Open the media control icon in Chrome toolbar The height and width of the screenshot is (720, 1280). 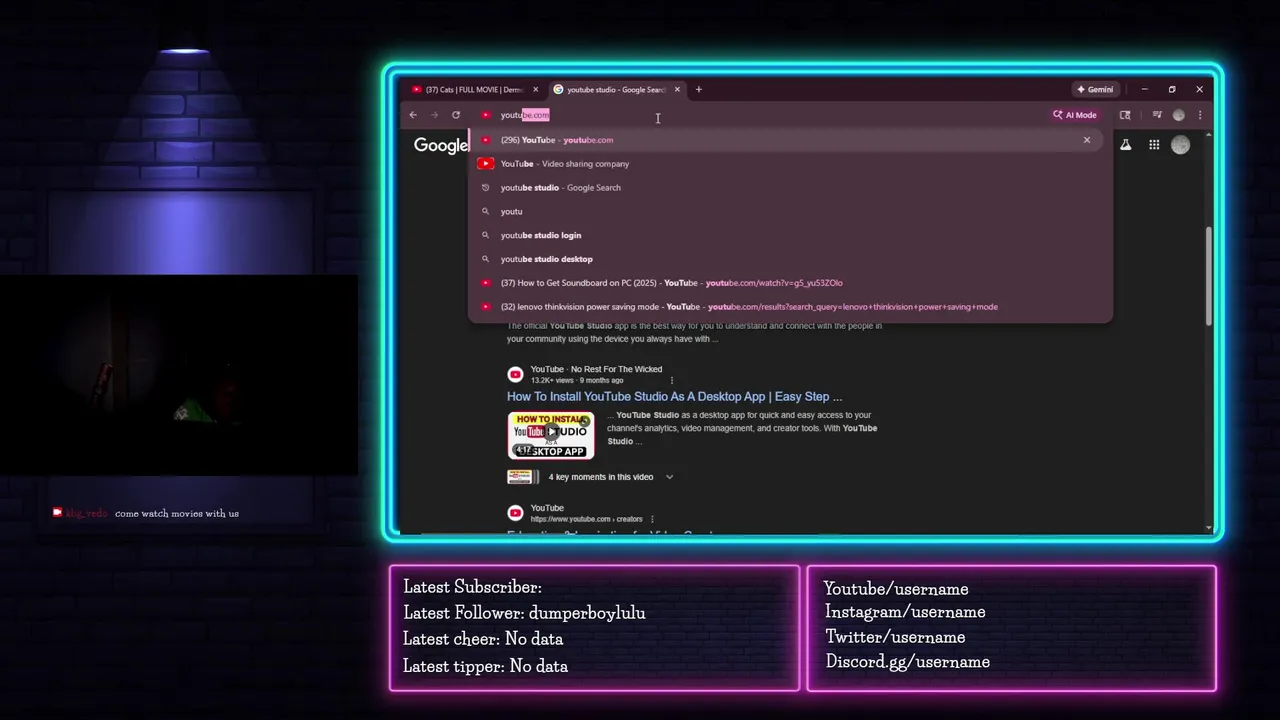pos(1157,115)
